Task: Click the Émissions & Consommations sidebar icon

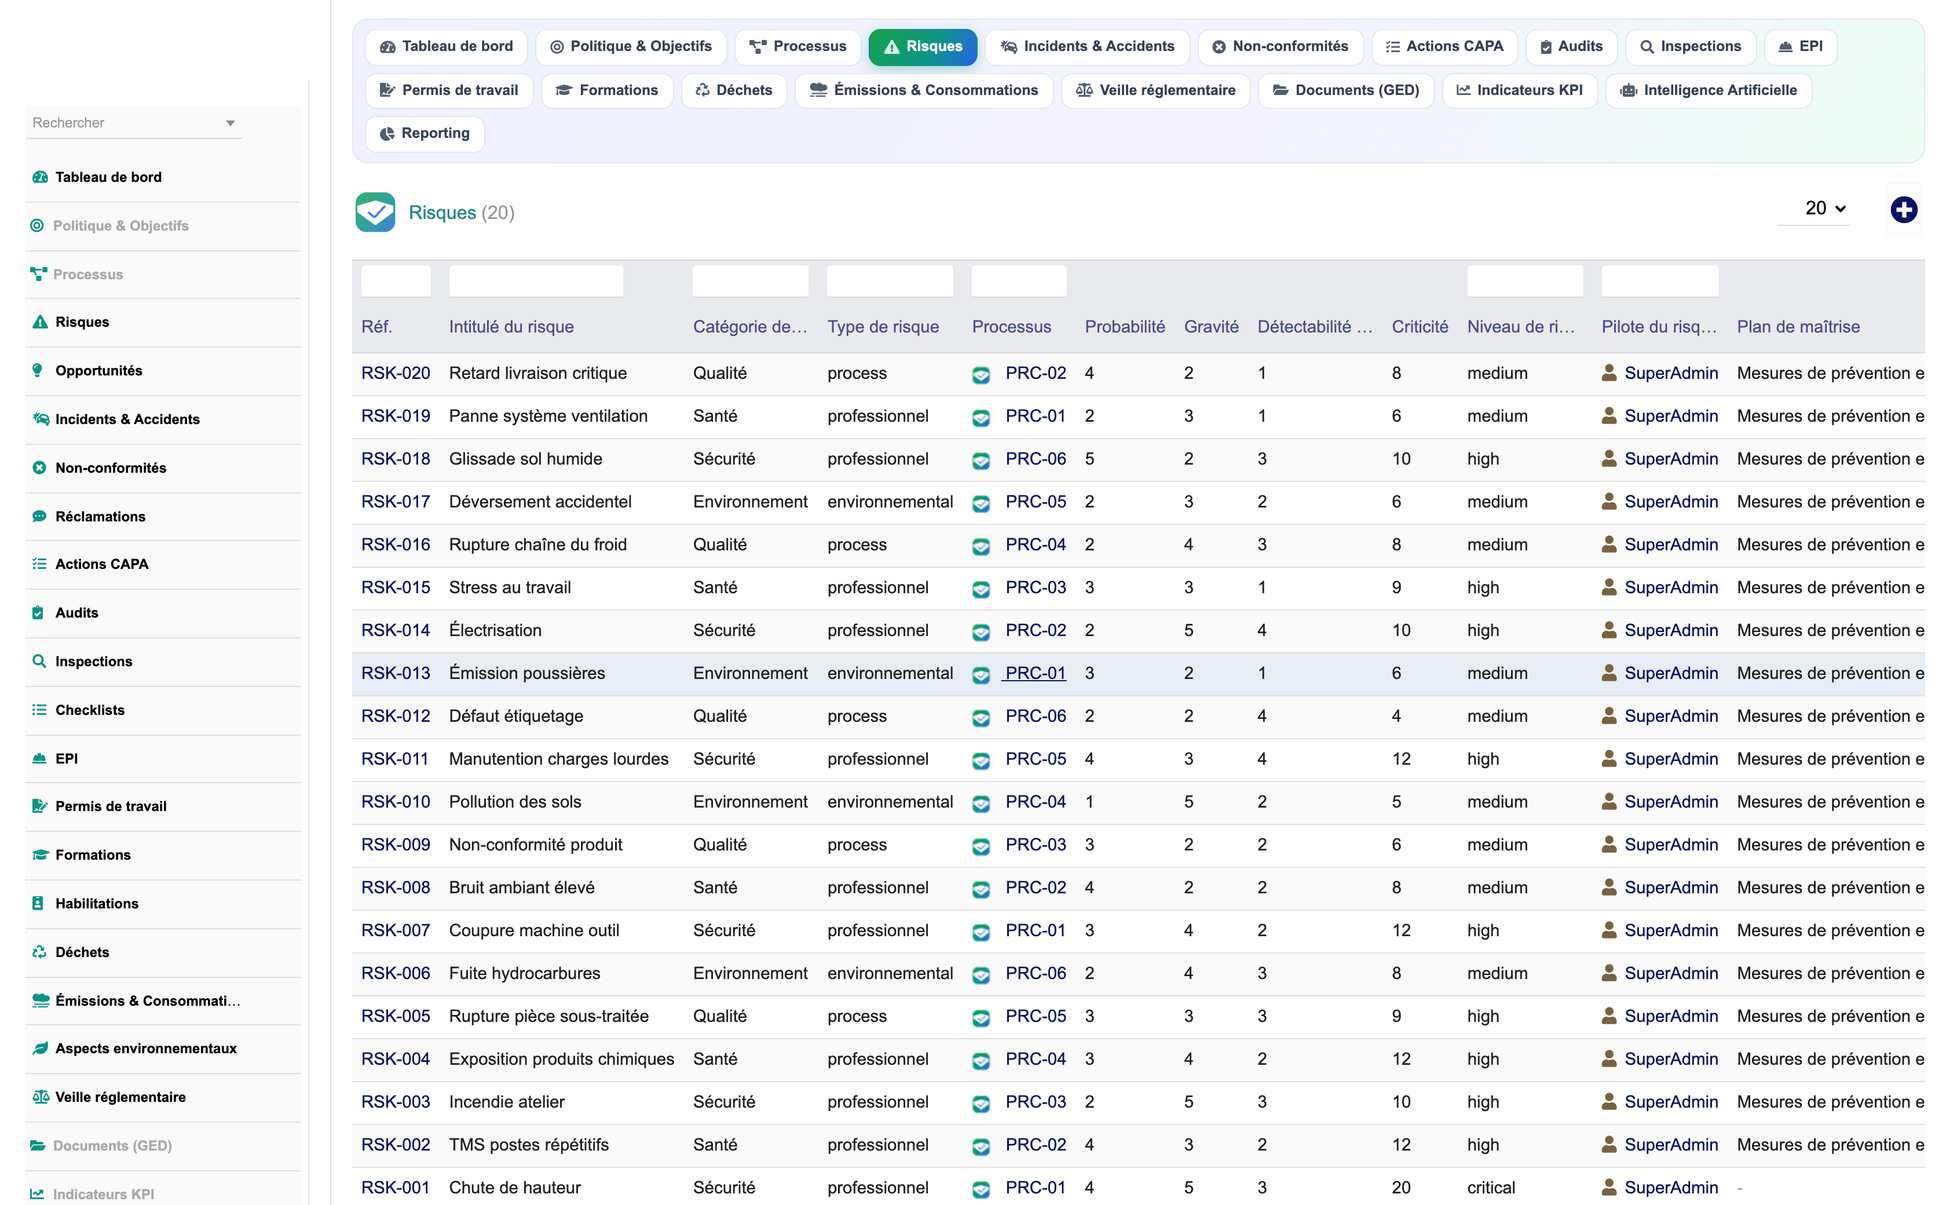Action: [40, 1000]
